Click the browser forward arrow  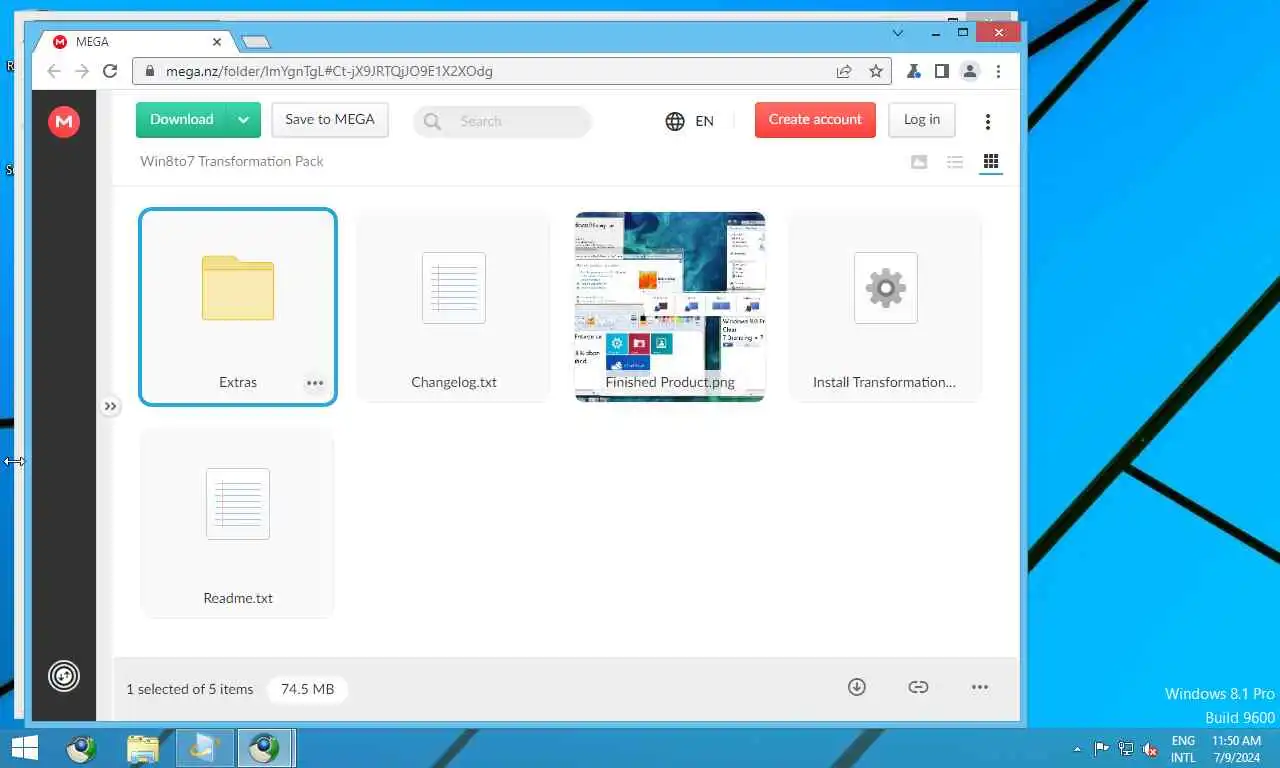tap(82, 71)
